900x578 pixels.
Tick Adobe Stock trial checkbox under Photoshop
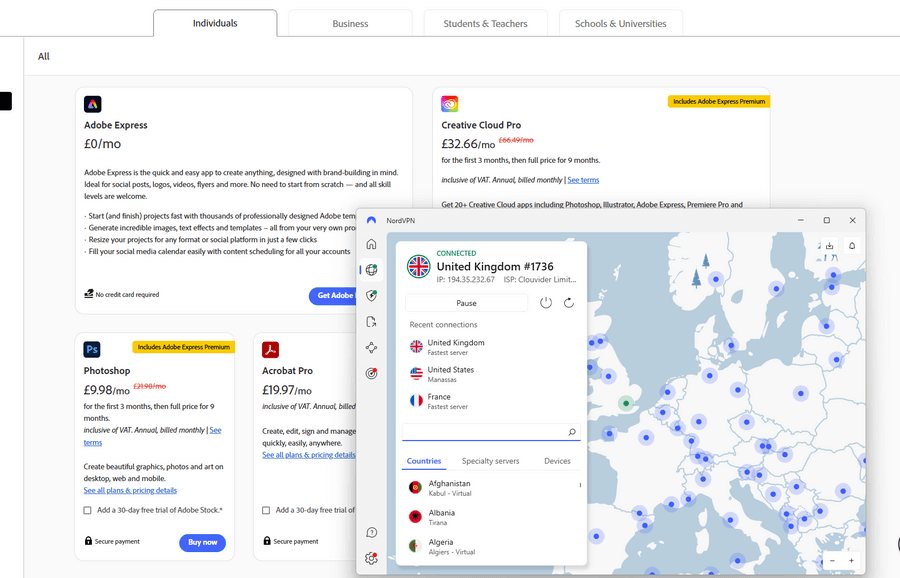click(87, 510)
